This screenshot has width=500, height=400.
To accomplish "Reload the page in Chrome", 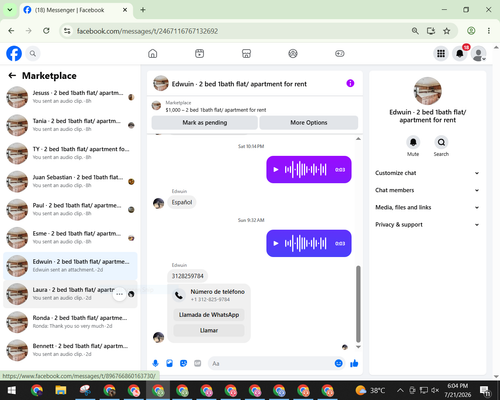I will (46, 31).
